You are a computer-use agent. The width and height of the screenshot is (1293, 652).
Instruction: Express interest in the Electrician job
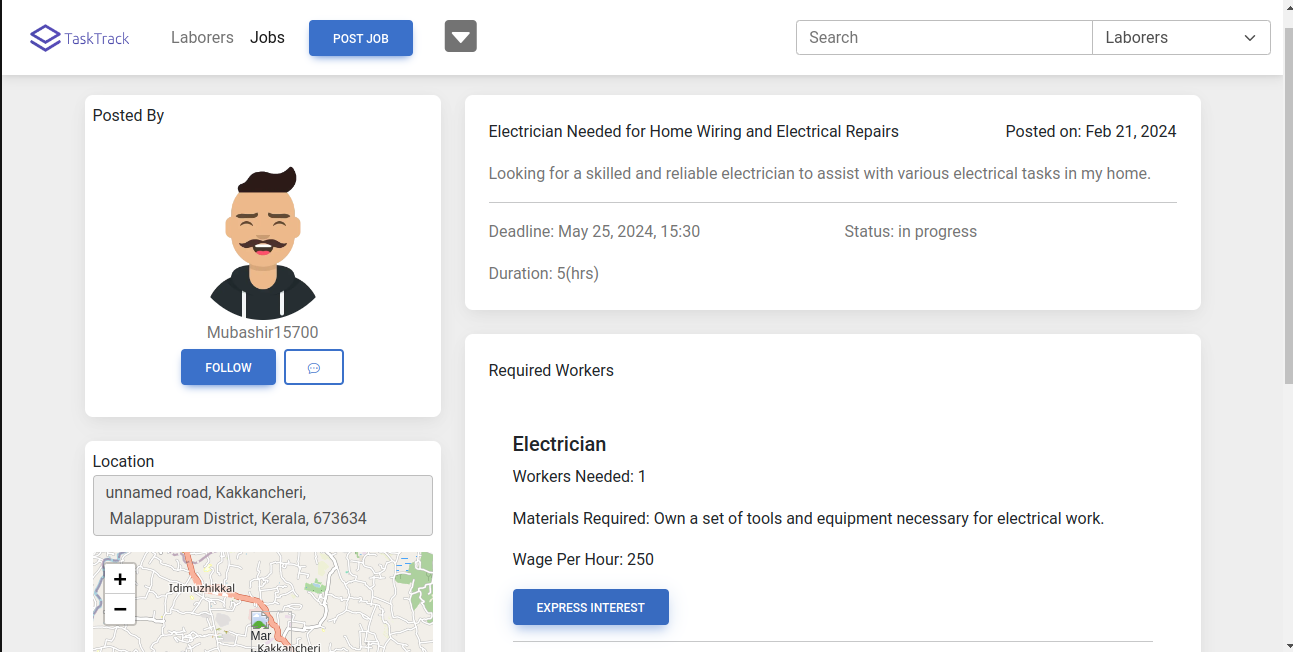(590, 607)
